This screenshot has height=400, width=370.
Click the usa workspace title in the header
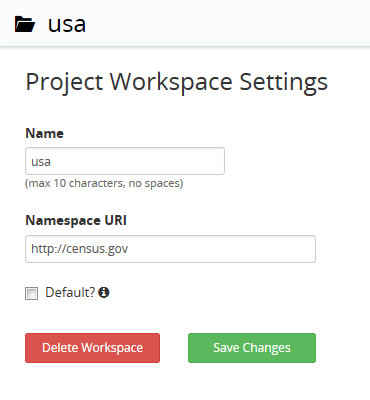(x=67, y=24)
